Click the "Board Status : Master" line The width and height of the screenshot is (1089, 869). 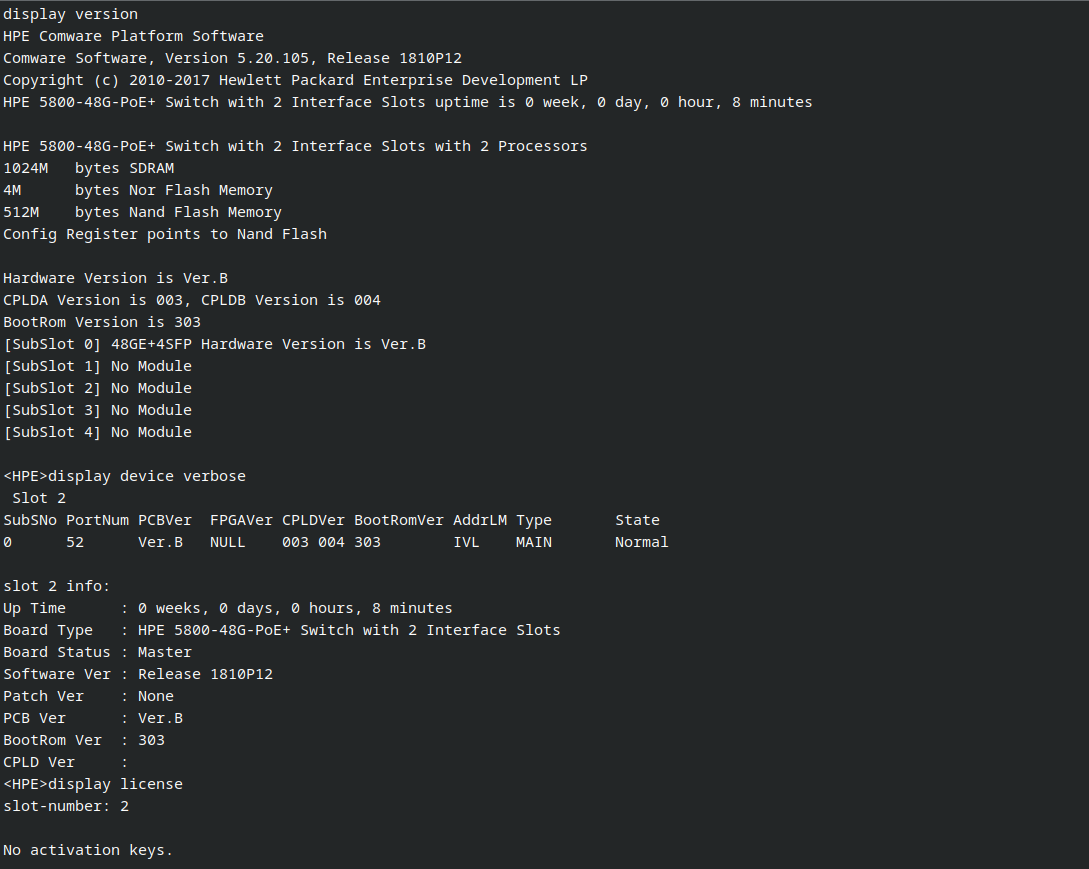click(x=97, y=652)
